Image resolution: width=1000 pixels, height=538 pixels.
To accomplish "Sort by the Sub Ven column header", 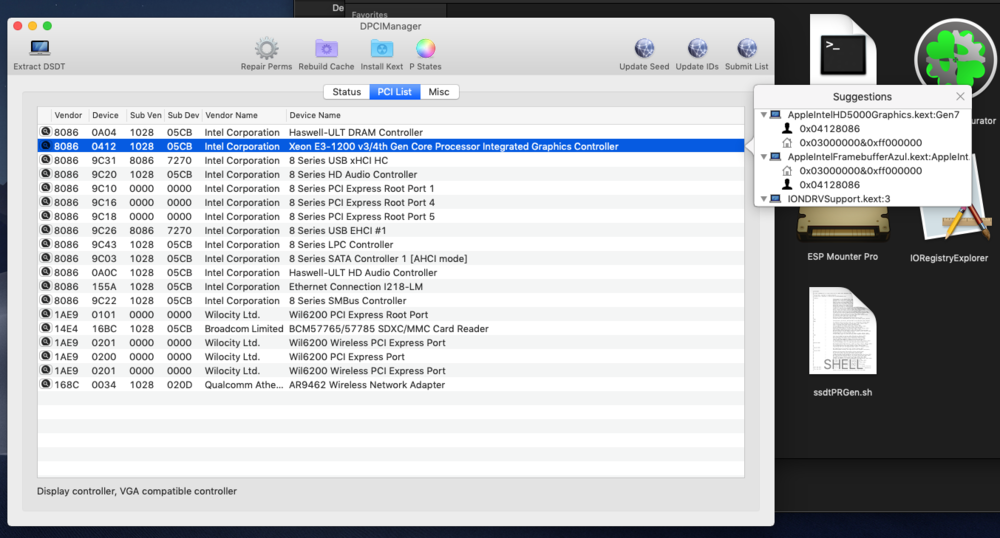I will pos(145,115).
